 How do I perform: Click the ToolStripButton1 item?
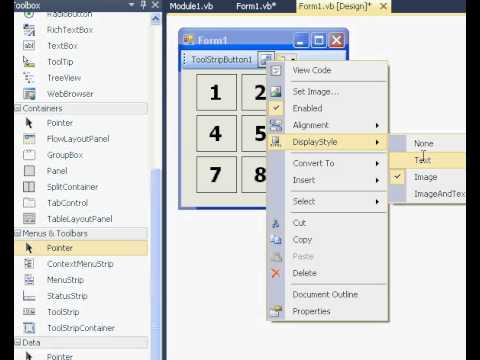(222, 60)
